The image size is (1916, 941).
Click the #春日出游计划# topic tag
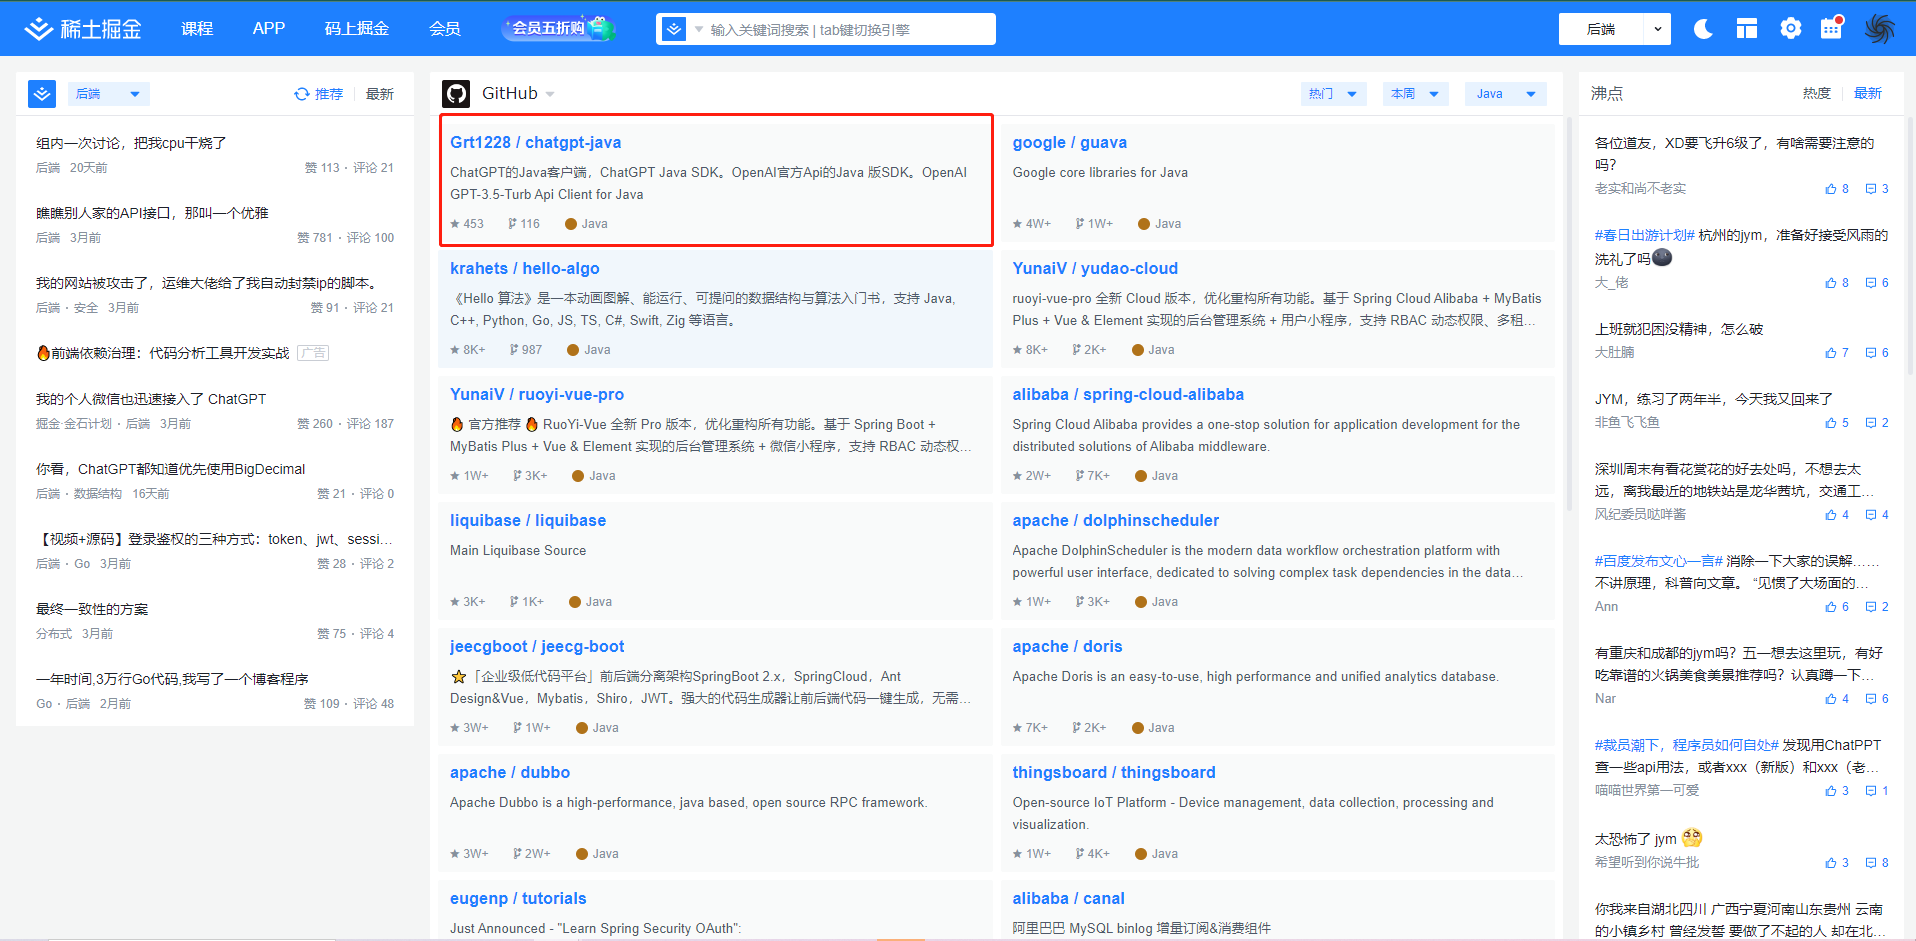(x=1645, y=235)
